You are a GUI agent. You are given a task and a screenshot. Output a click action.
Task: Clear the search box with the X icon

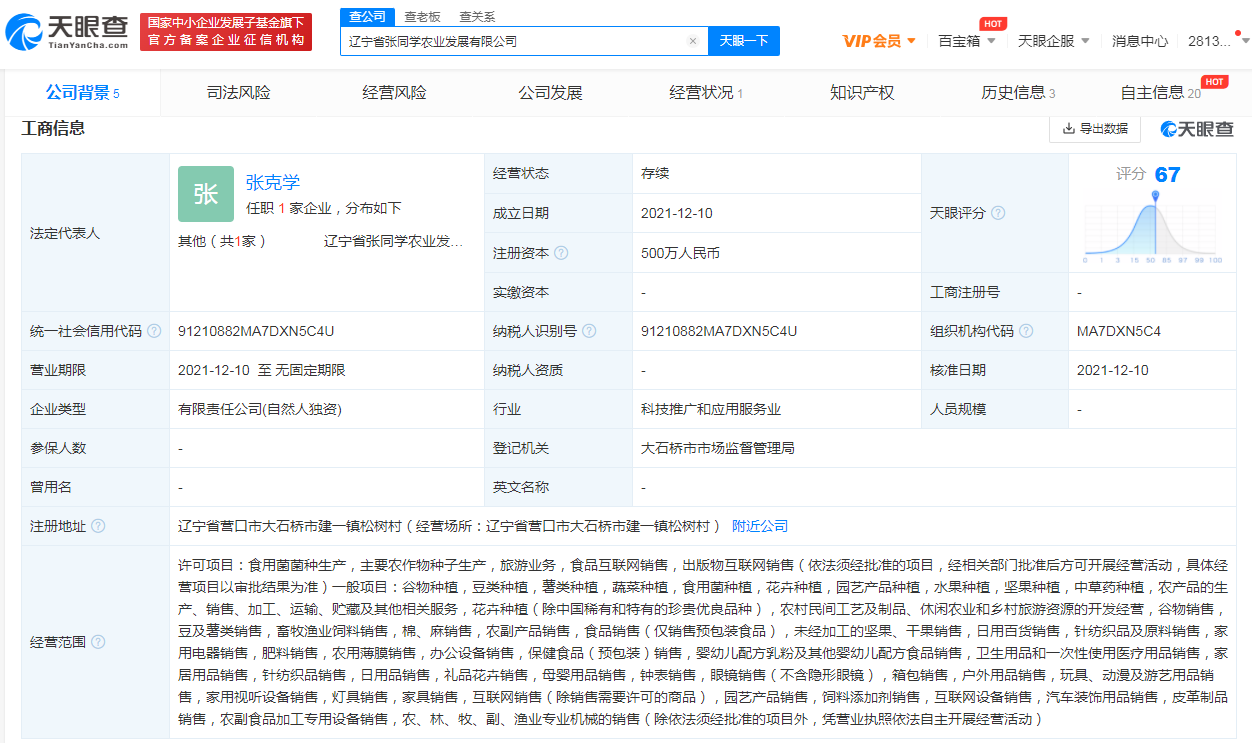[692, 41]
